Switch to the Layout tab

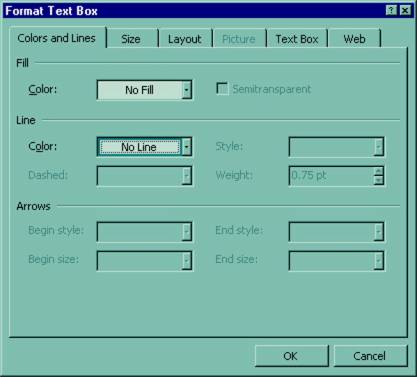click(x=185, y=39)
